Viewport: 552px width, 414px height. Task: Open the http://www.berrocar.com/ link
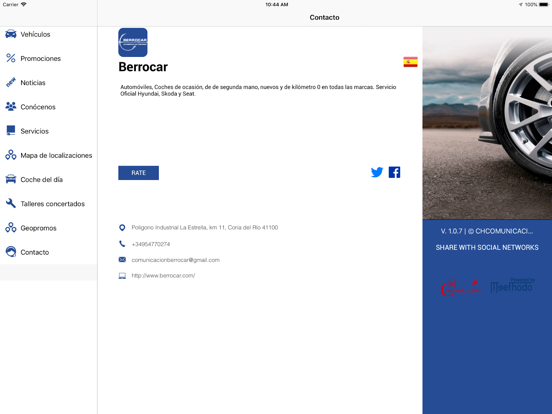click(163, 276)
